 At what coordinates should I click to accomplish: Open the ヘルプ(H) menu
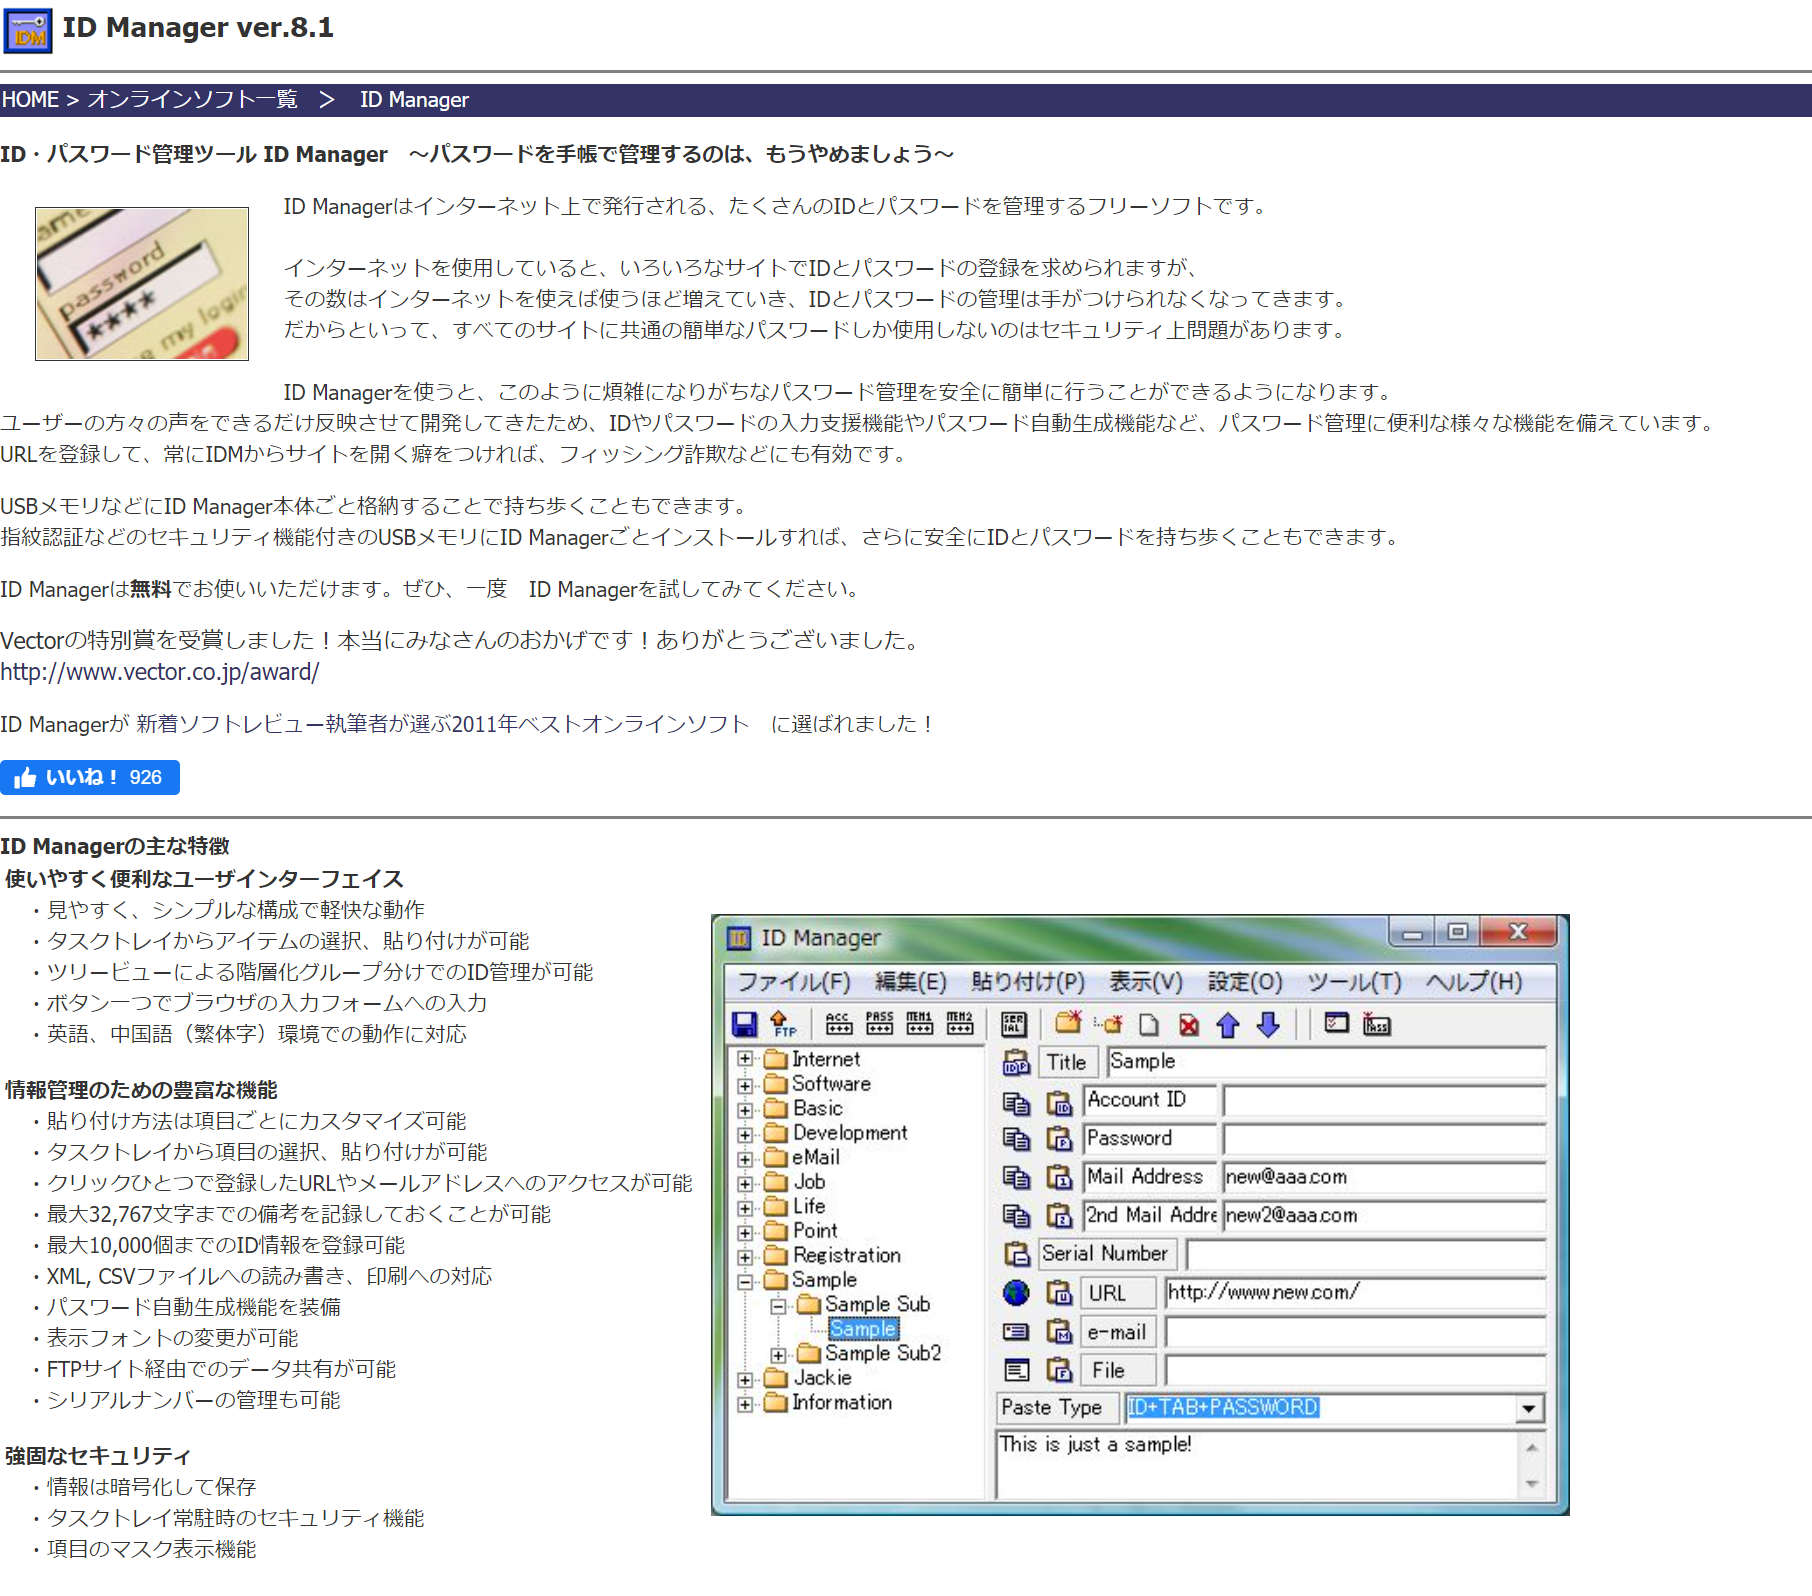pyautogui.click(x=1474, y=982)
